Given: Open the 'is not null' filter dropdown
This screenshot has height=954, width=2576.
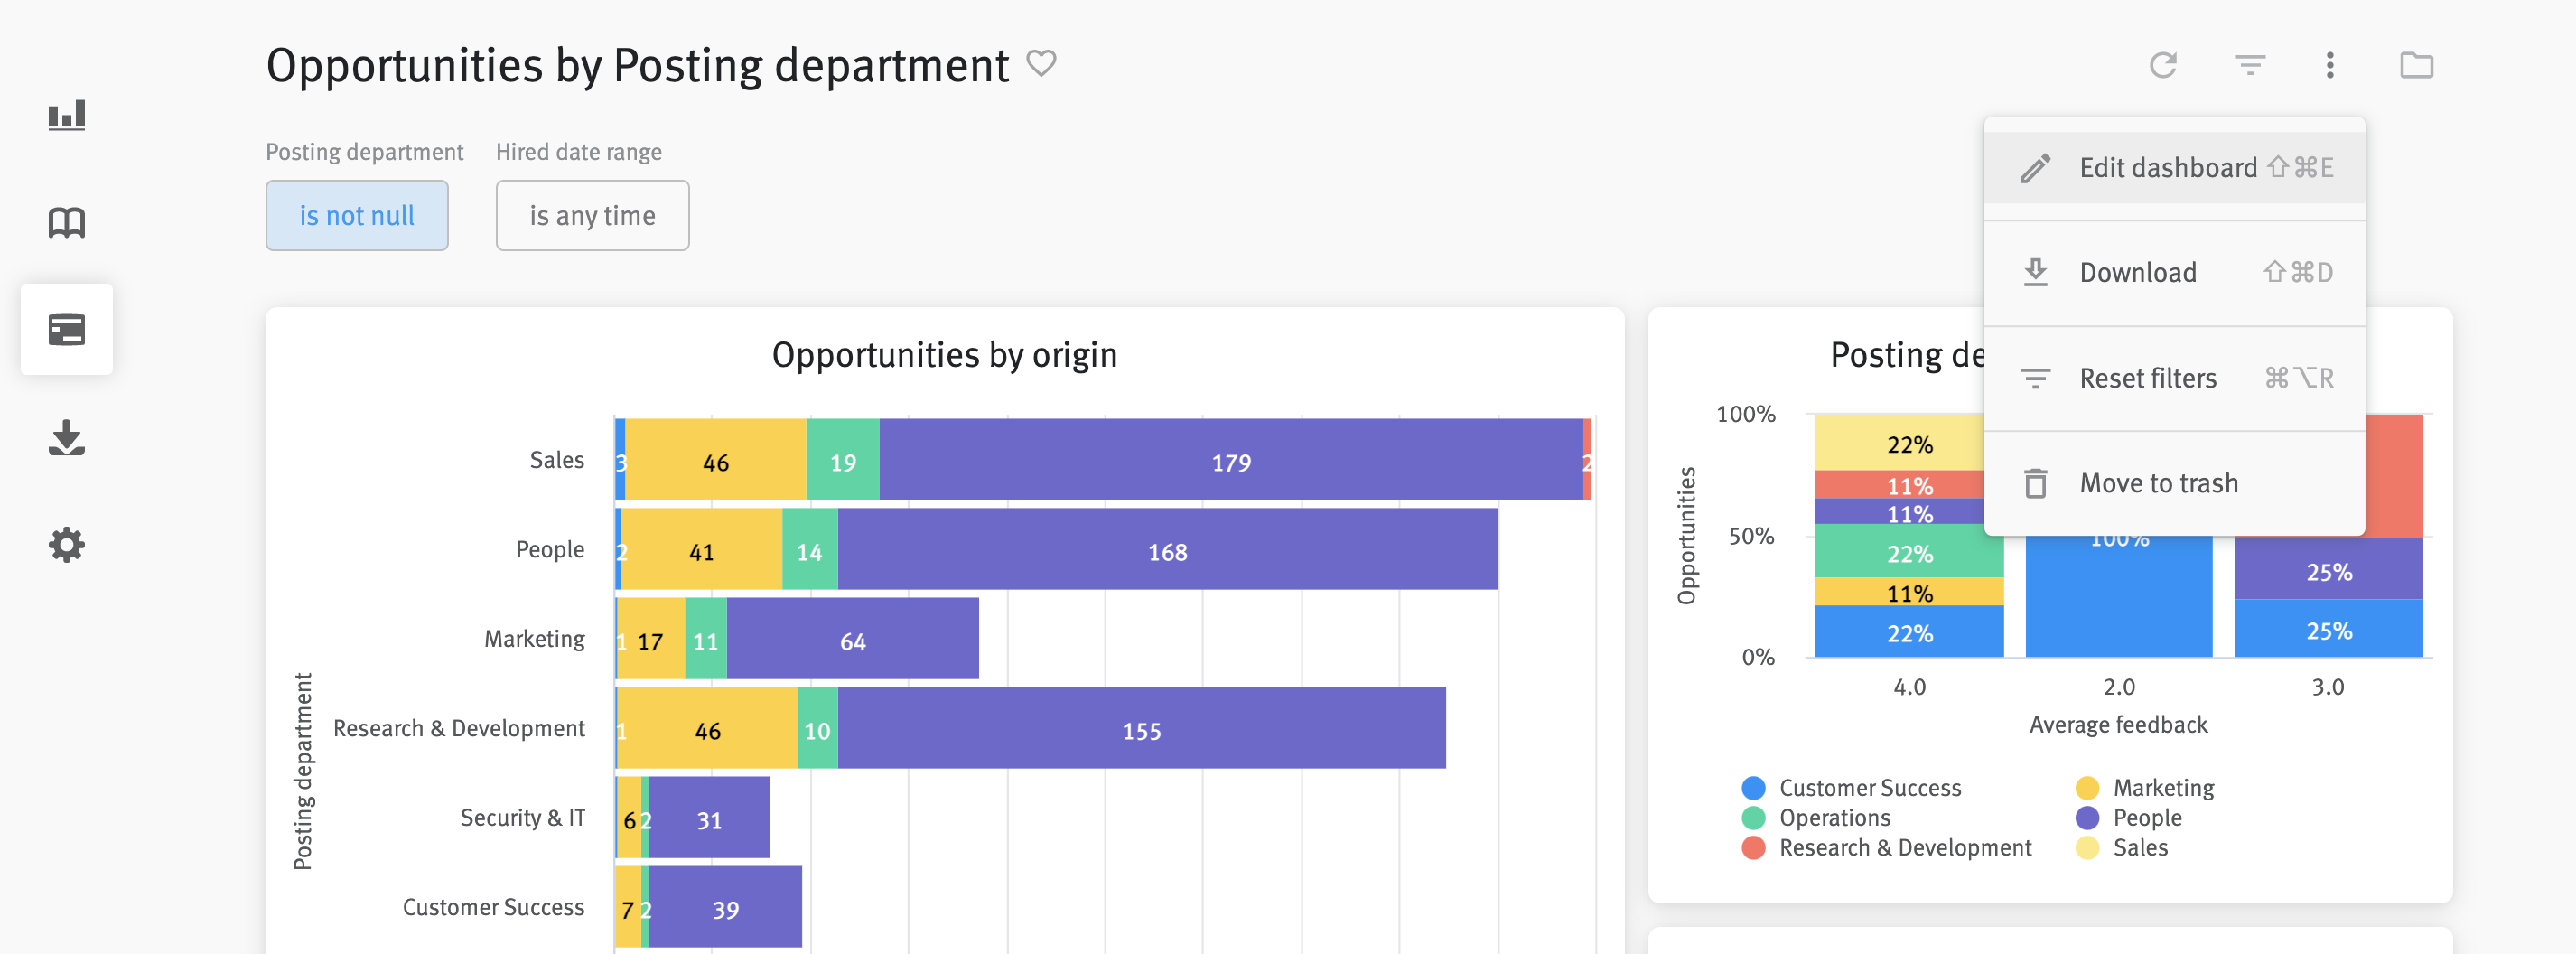Looking at the screenshot, I should click(357, 214).
